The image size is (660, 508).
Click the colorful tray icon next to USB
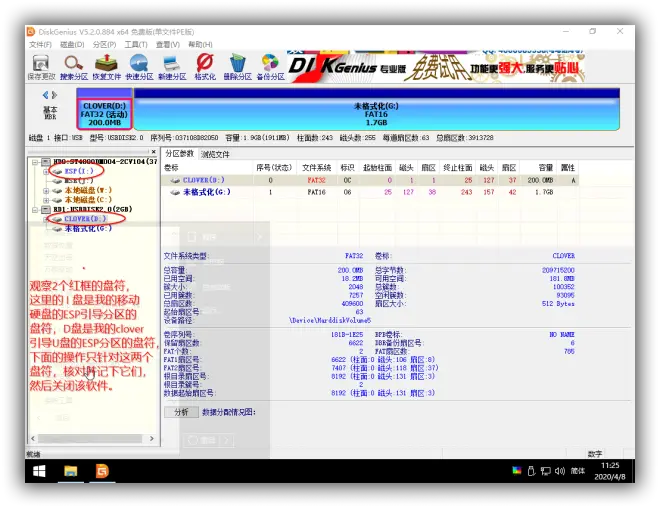pos(517,470)
